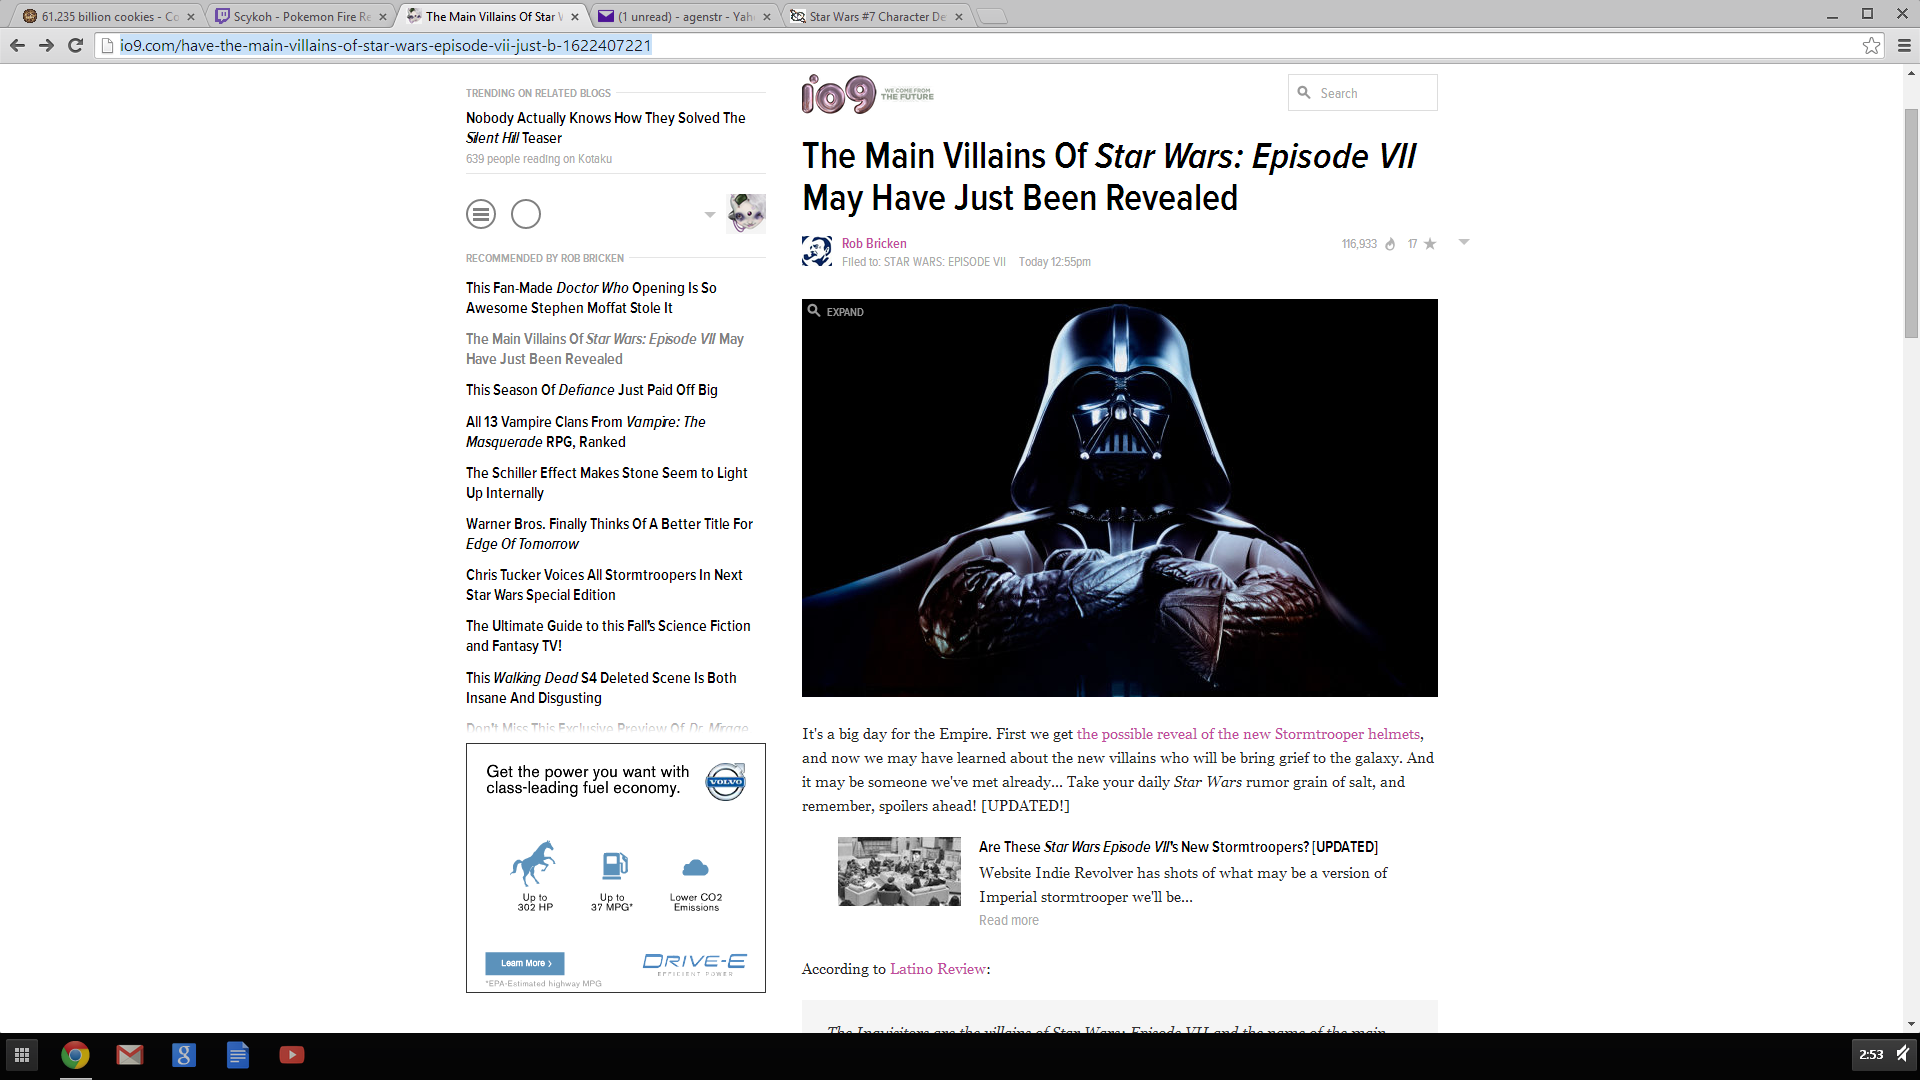The width and height of the screenshot is (1920, 1080).
Task: Click the address bar URL
Action: point(385,45)
